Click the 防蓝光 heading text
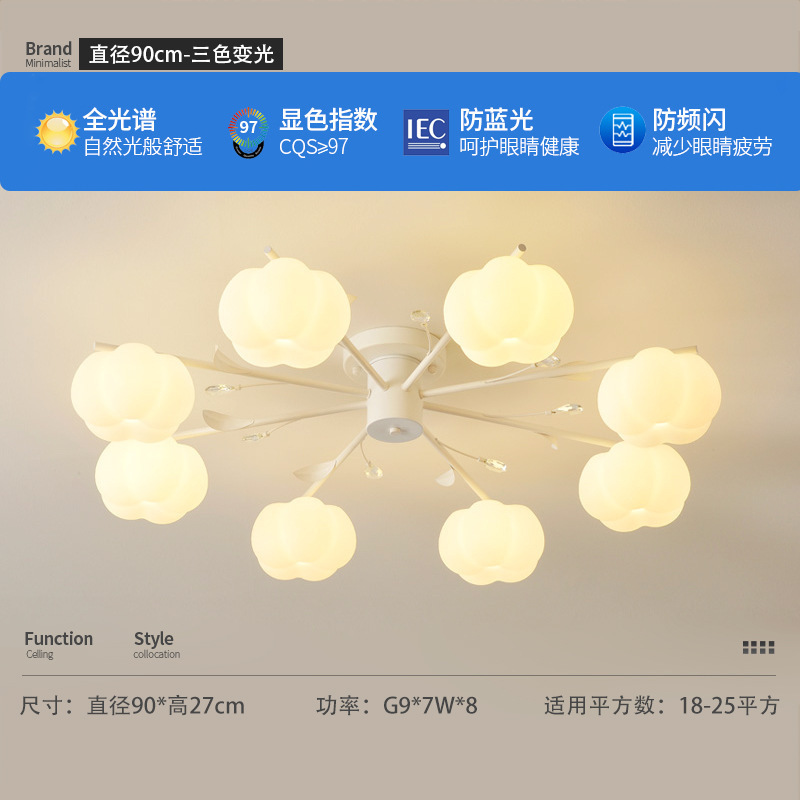The height and width of the screenshot is (800, 800). (x=496, y=120)
